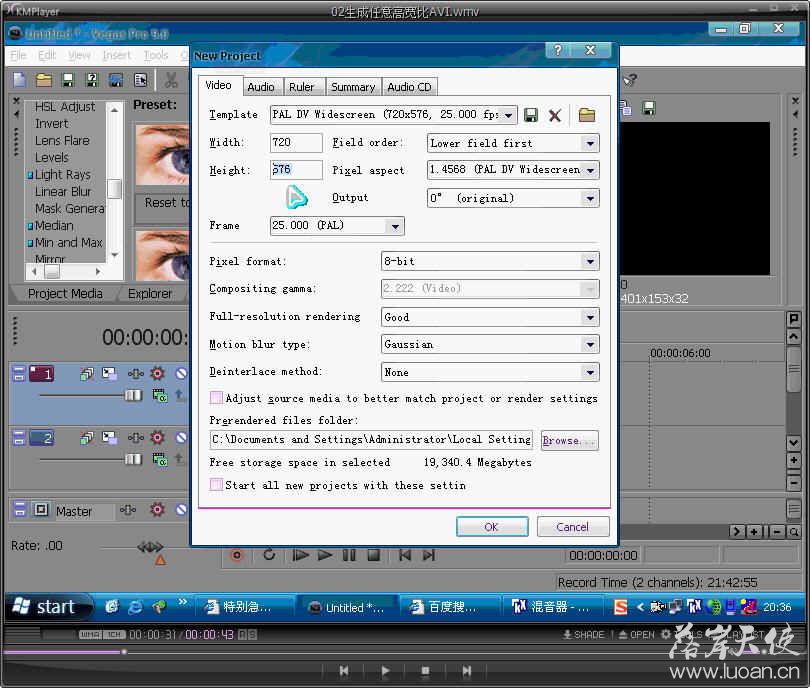Switch to the Audio CD tab
This screenshot has width=810, height=688.
click(x=409, y=87)
